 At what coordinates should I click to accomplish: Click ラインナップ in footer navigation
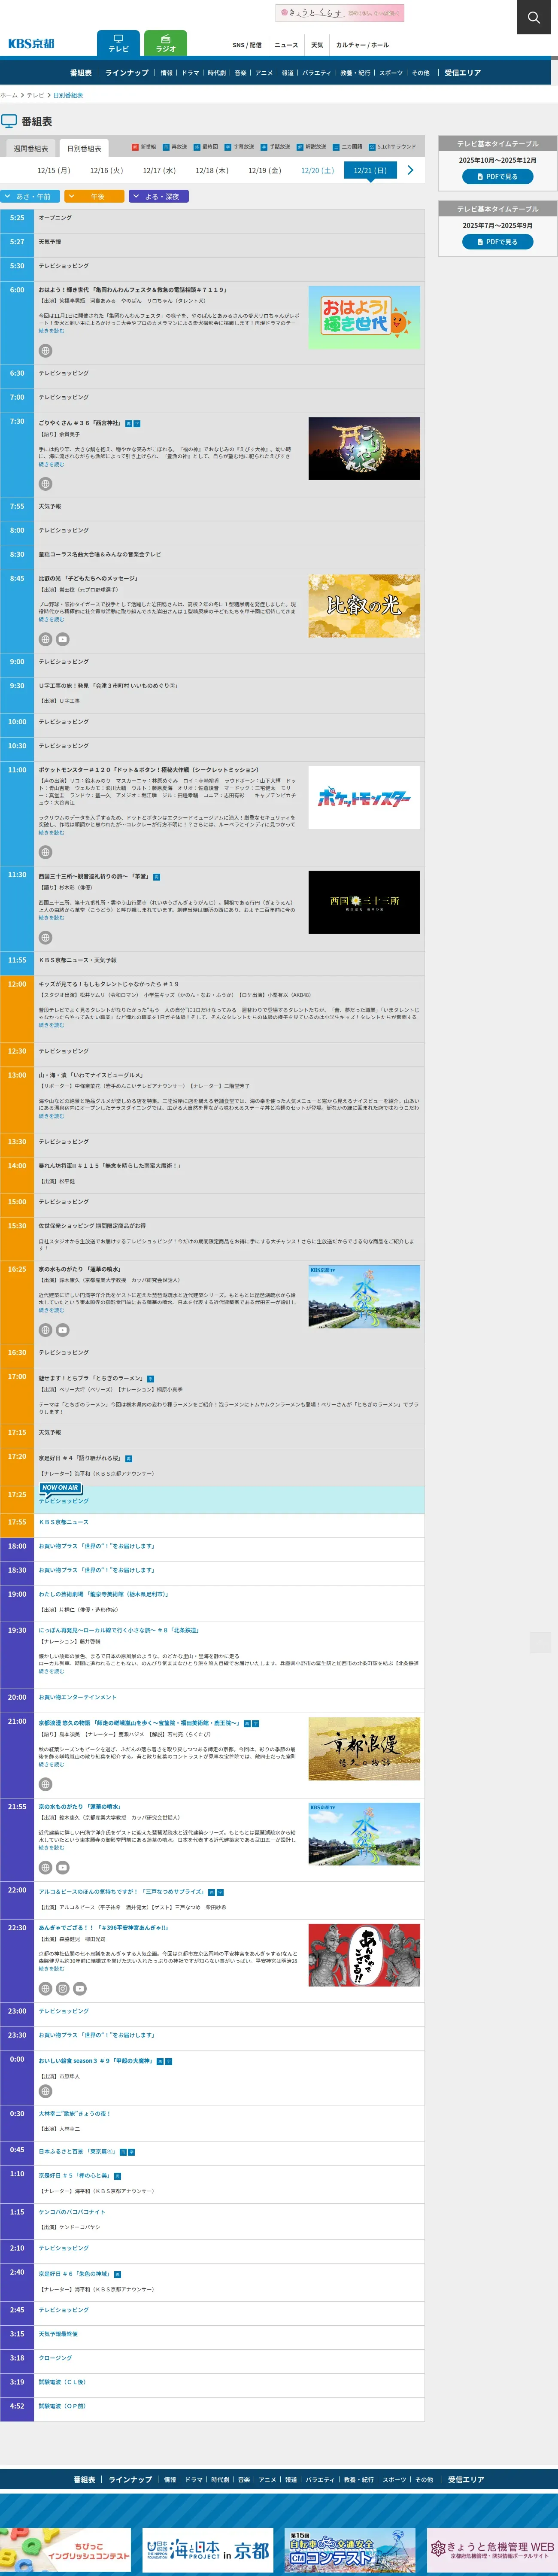tap(130, 2479)
